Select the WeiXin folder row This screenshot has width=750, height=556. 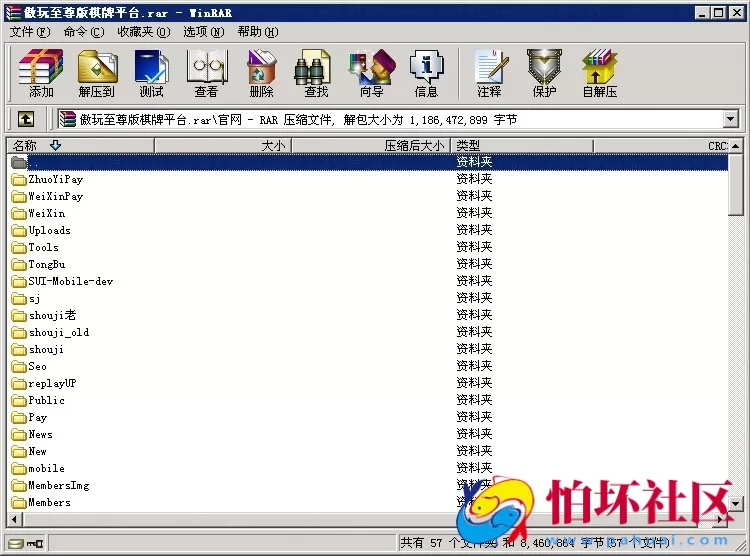[368, 213]
